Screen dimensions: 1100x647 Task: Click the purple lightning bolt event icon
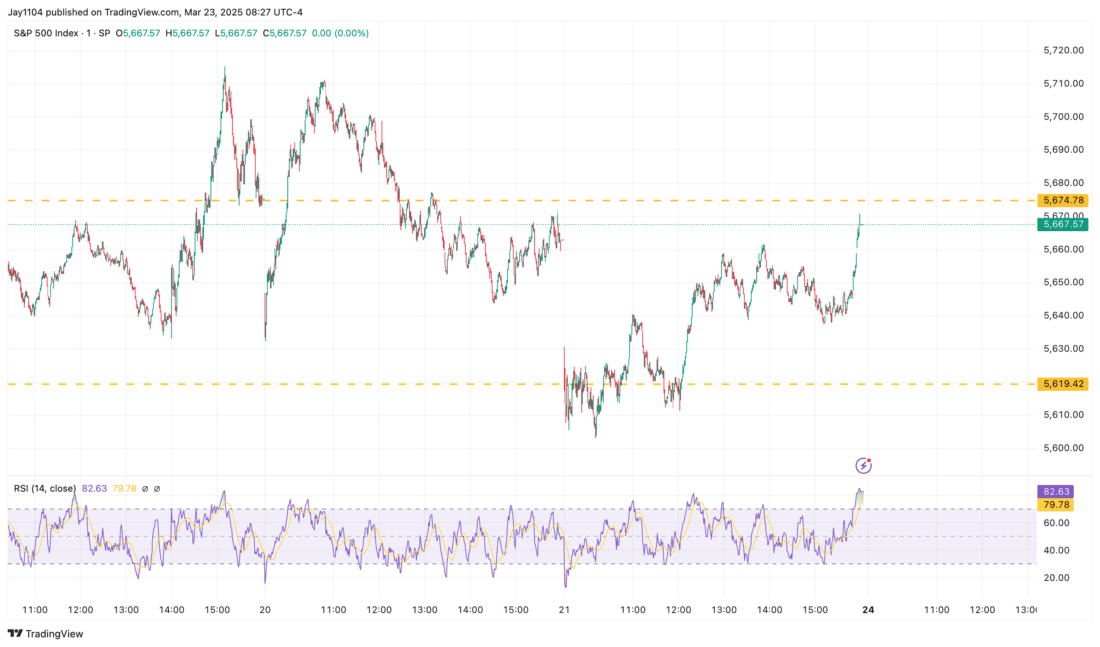[x=864, y=465]
